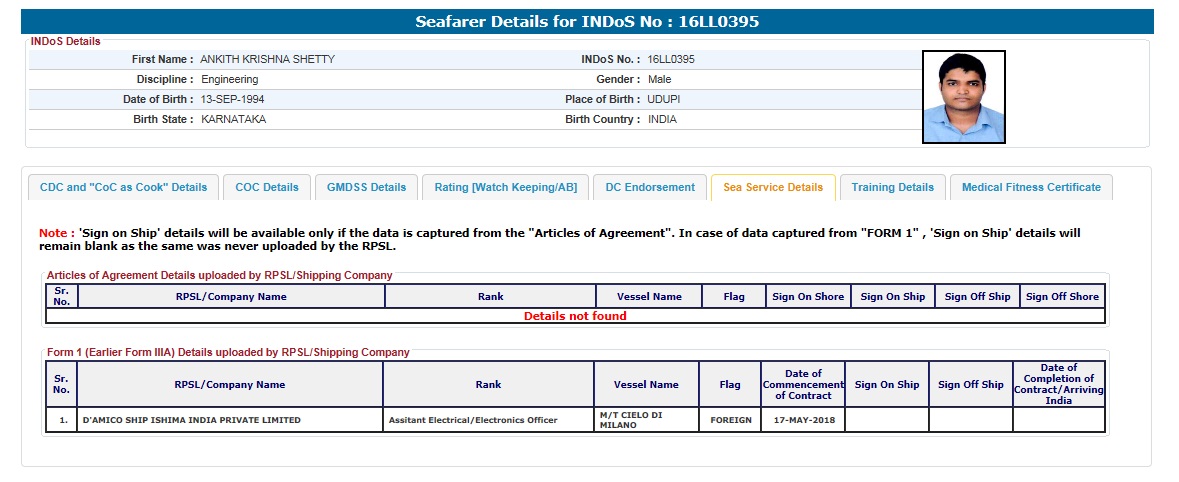1179x482 pixels.
Task: Click the Sea Service Details tab
Action: pos(773,187)
